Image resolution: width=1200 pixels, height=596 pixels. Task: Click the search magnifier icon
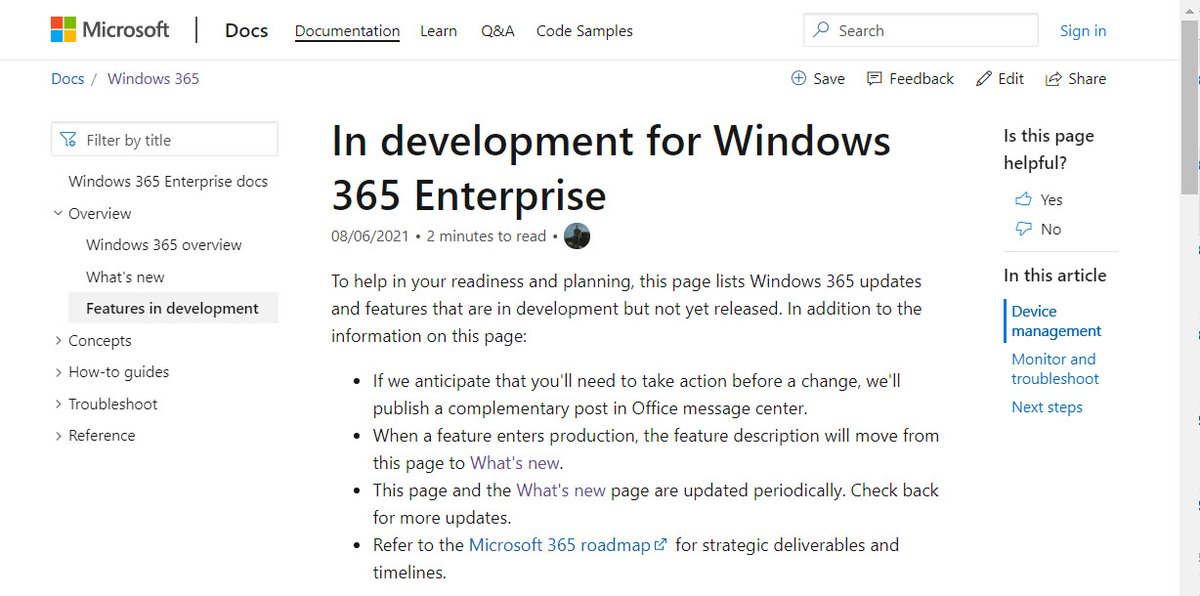821,30
